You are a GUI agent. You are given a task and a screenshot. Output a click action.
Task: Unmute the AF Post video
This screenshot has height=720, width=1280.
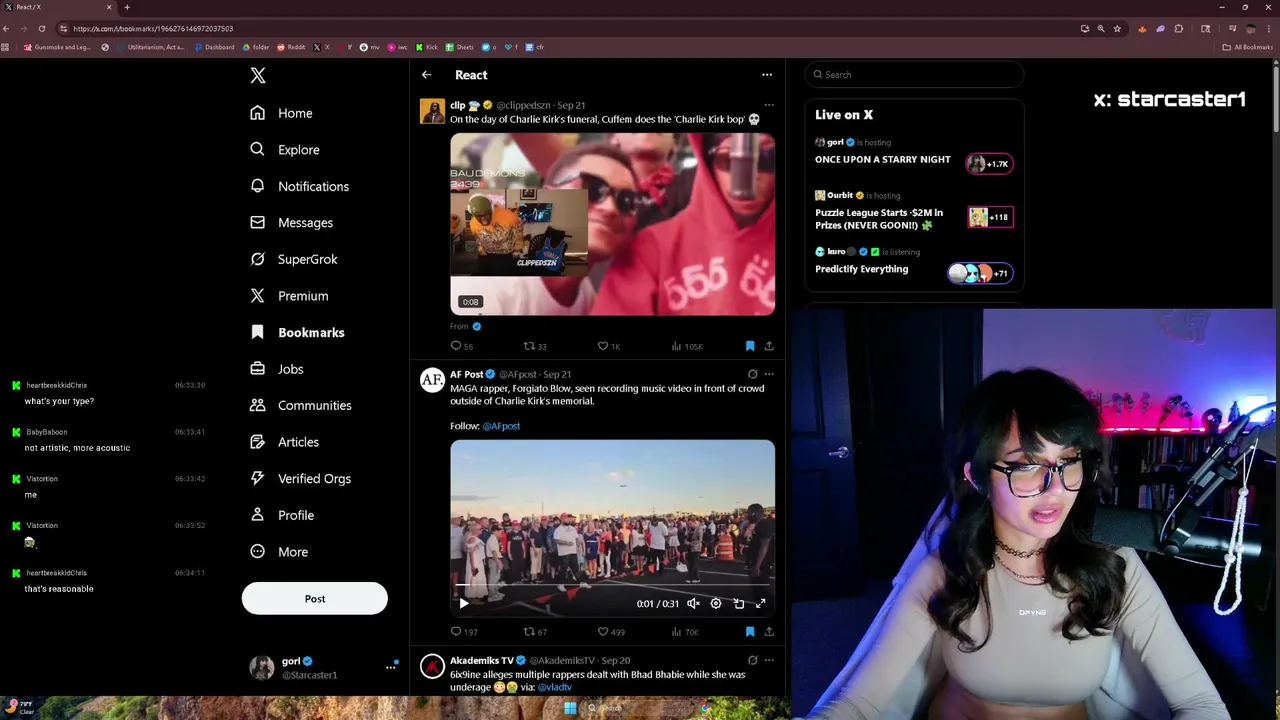693,603
